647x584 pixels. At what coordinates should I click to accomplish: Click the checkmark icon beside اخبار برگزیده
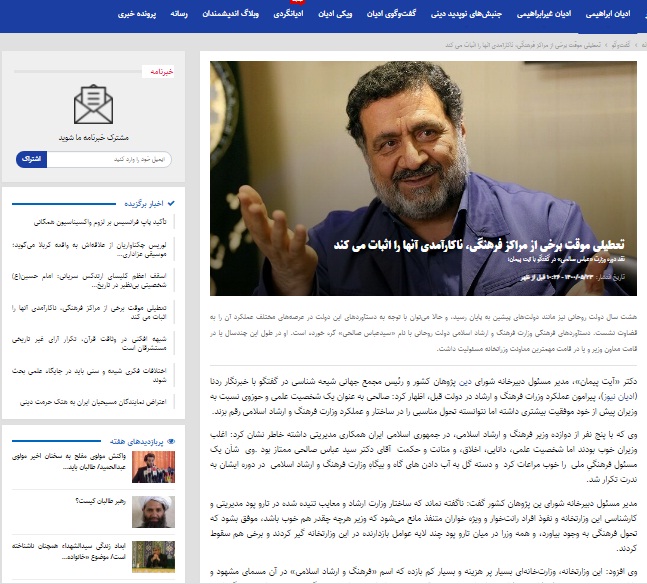[x=170, y=202]
